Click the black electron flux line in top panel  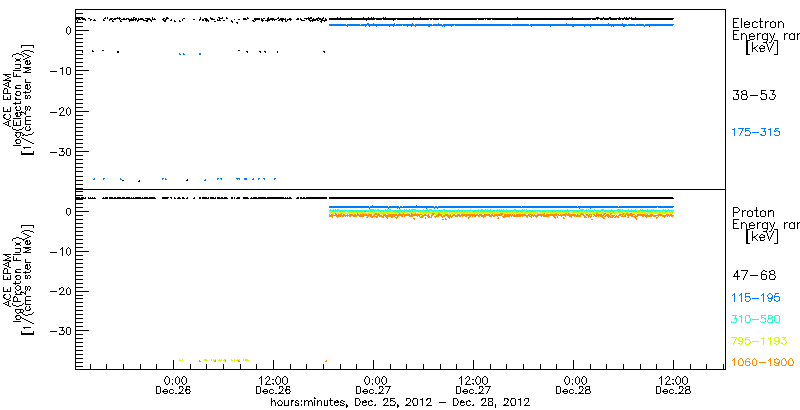pyautogui.click(x=502, y=19)
